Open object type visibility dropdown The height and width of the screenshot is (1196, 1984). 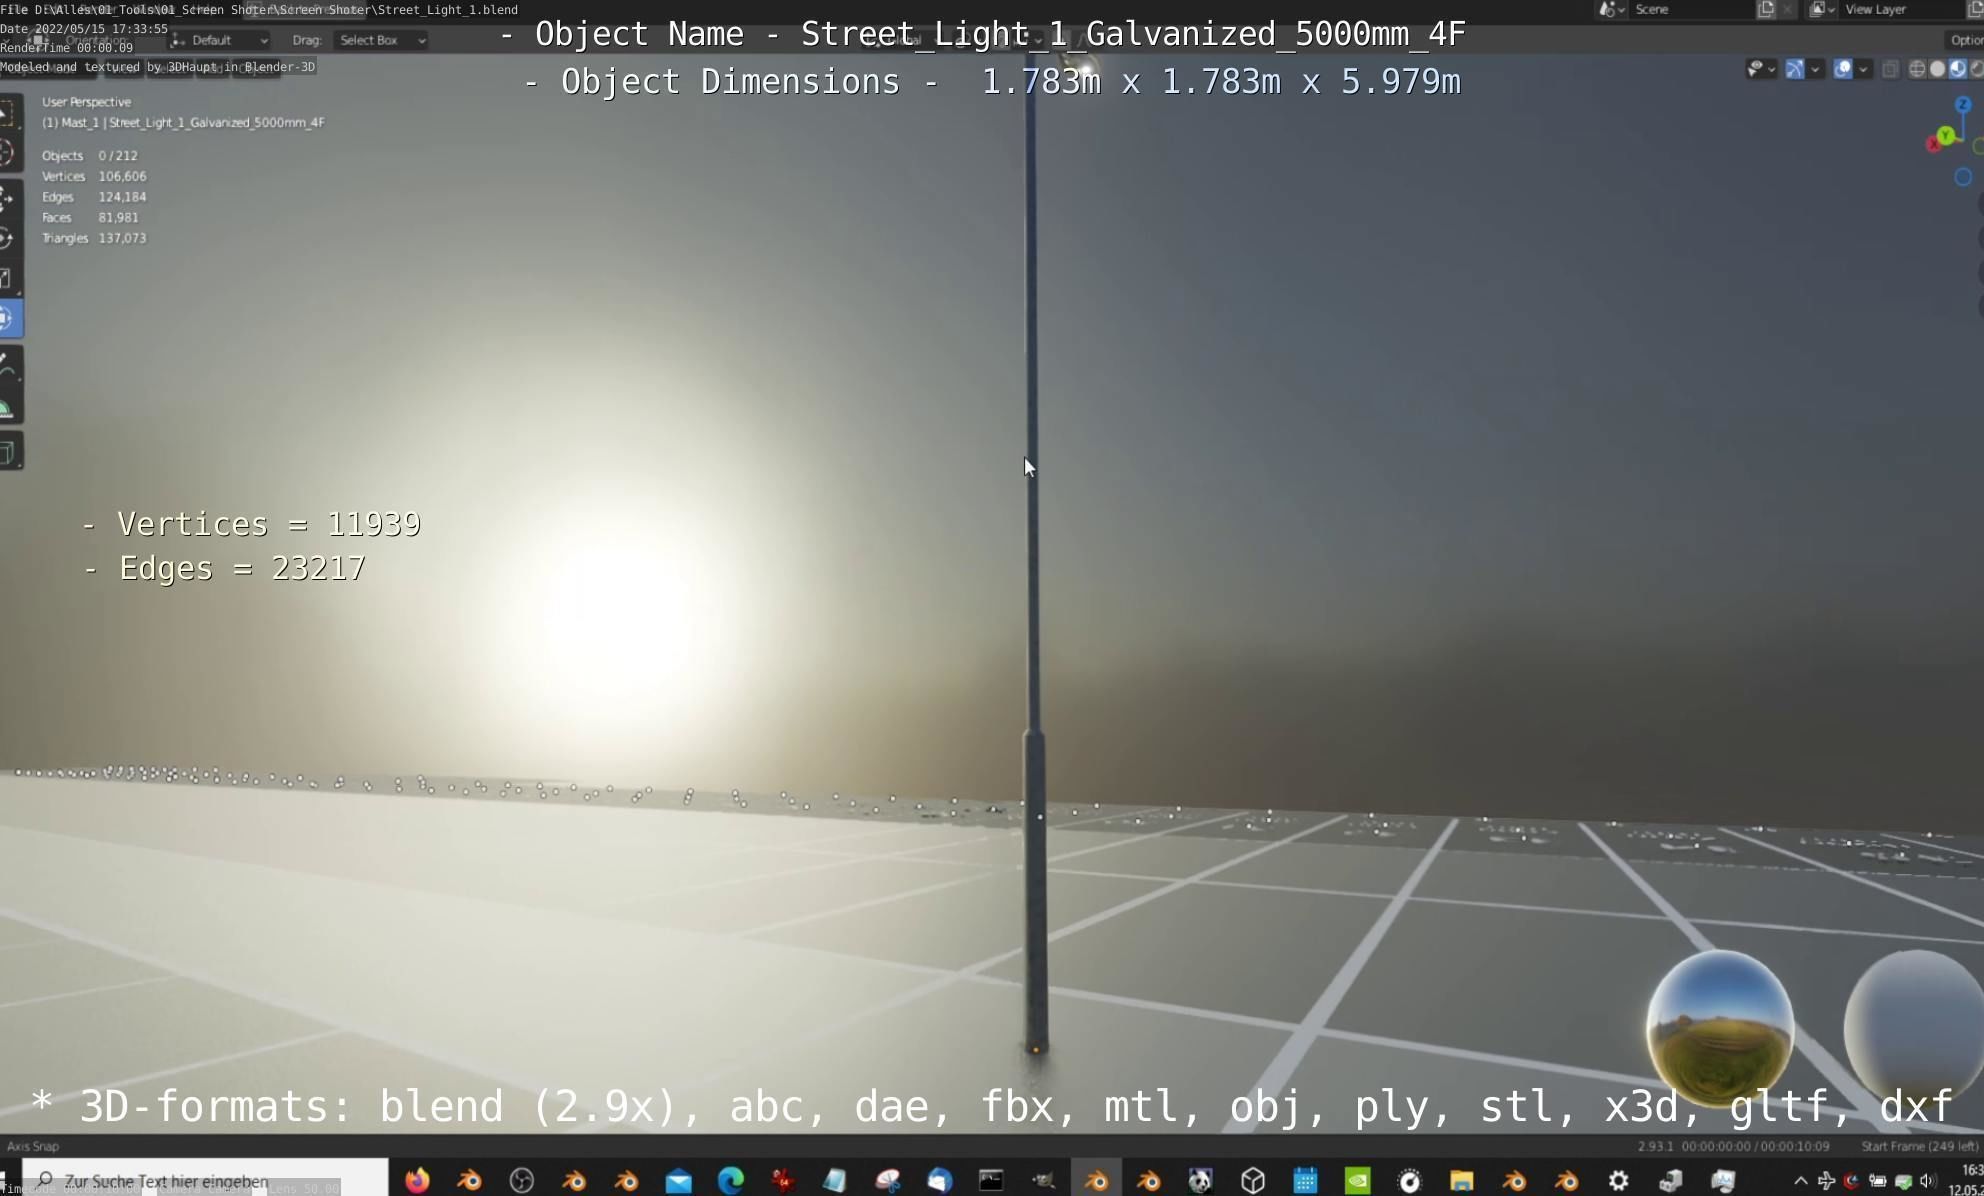(1760, 69)
